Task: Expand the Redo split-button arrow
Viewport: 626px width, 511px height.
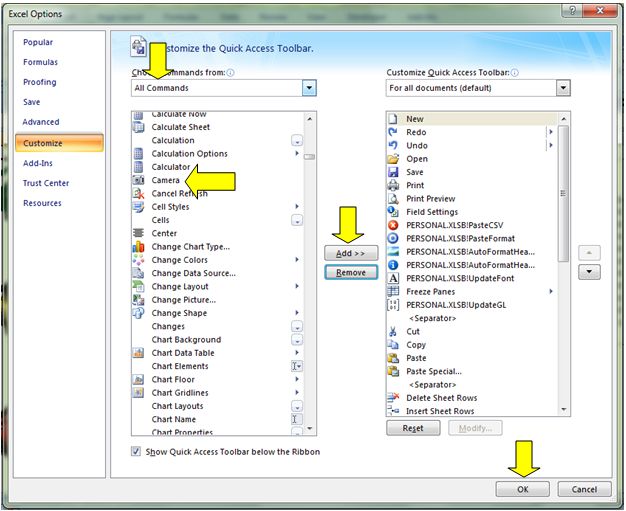Action: (x=551, y=132)
